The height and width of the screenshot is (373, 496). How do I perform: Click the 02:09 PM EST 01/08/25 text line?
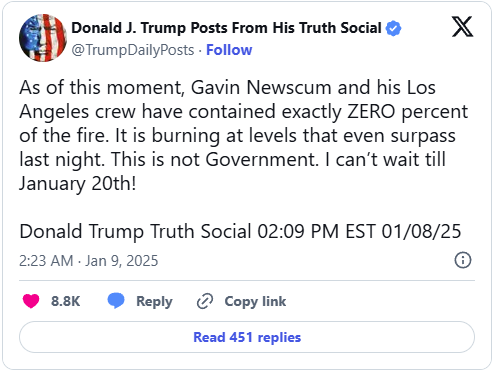click(x=359, y=231)
